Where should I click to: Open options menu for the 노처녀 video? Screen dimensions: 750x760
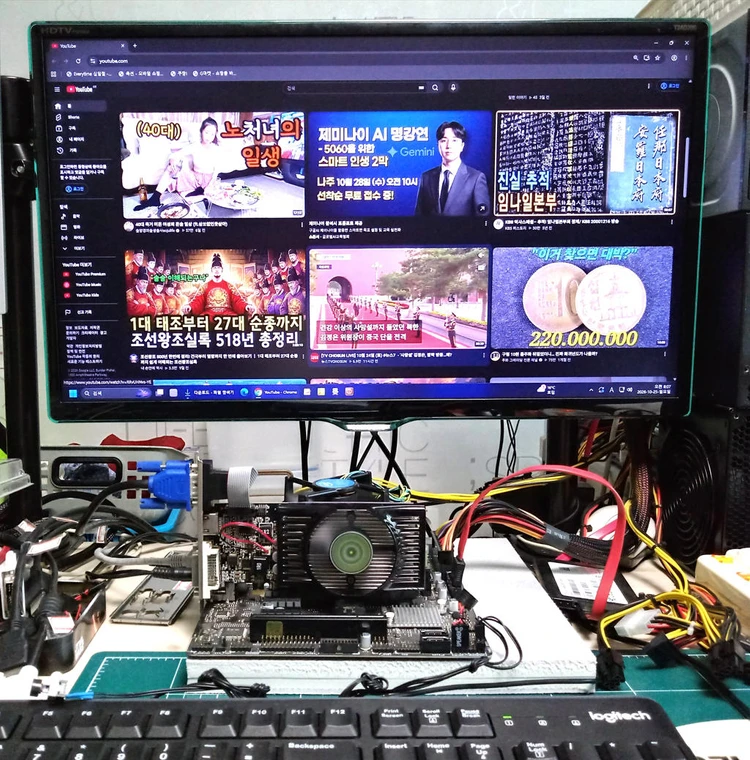click(303, 226)
